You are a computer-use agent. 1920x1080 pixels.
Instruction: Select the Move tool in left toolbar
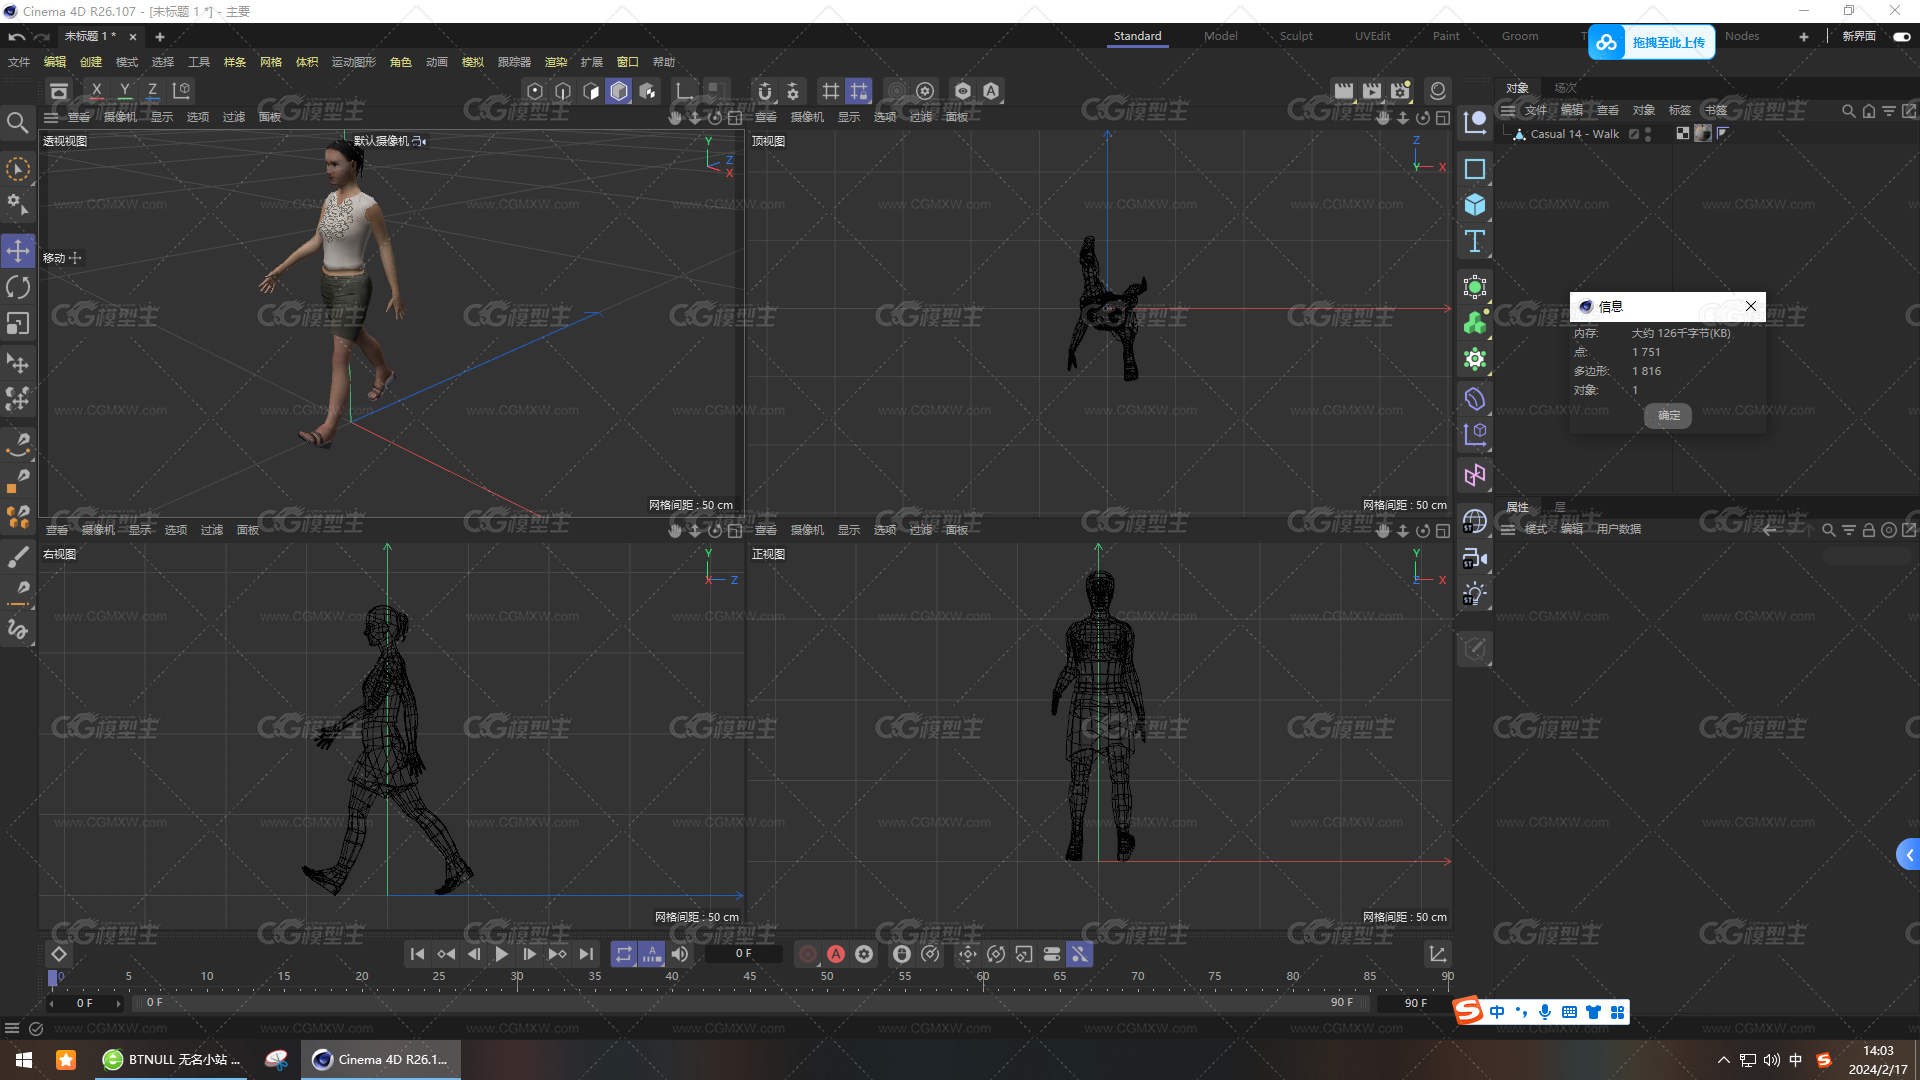coord(18,251)
